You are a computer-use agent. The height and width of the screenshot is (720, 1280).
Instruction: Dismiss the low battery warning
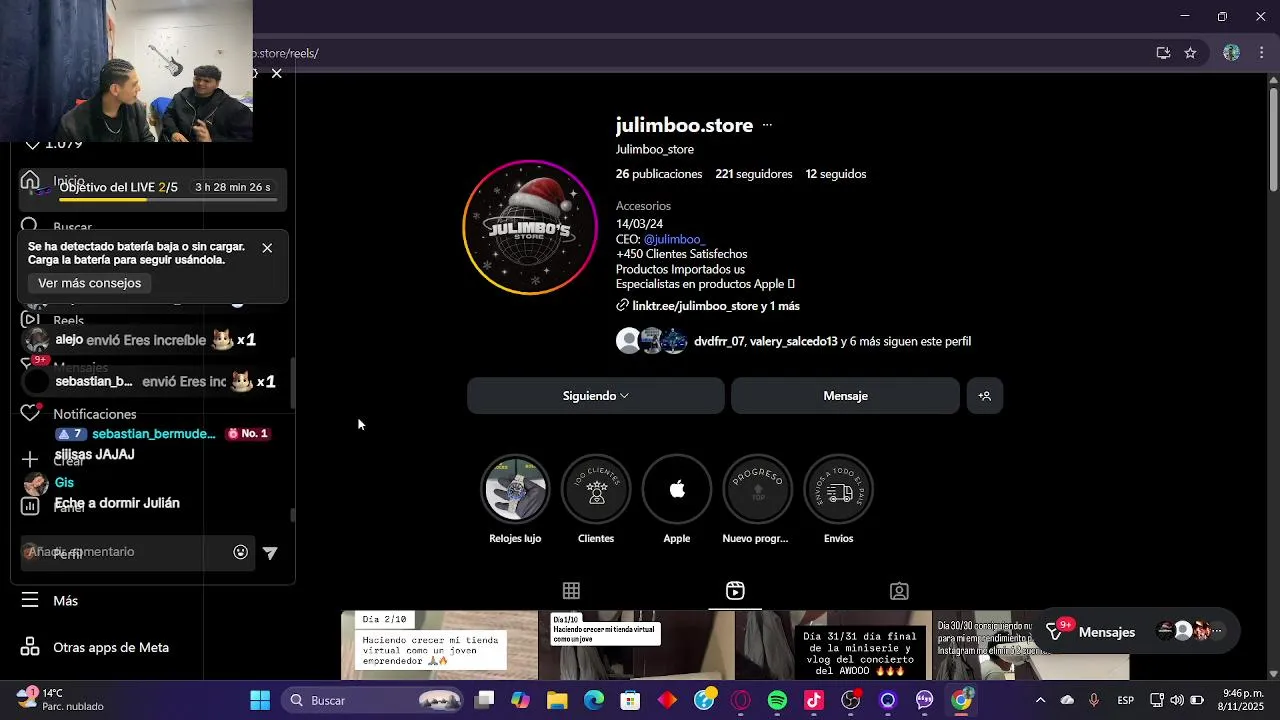(267, 248)
